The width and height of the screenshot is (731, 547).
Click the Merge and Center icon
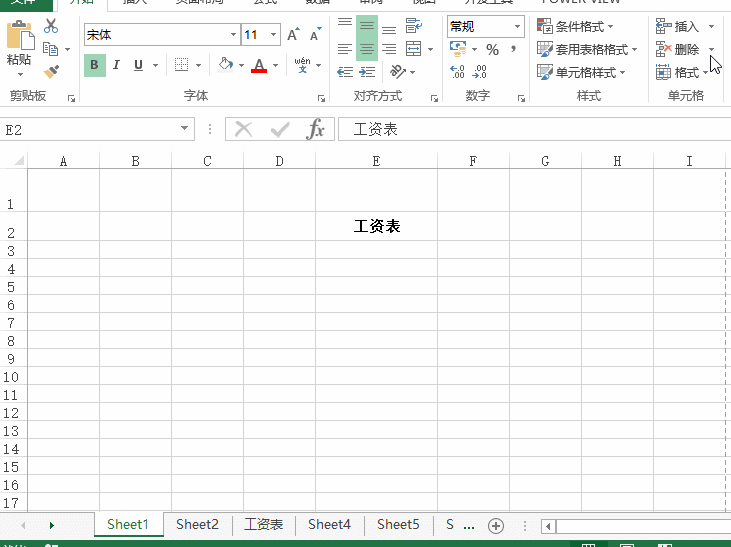pyautogui.click(x=414, y=48)
